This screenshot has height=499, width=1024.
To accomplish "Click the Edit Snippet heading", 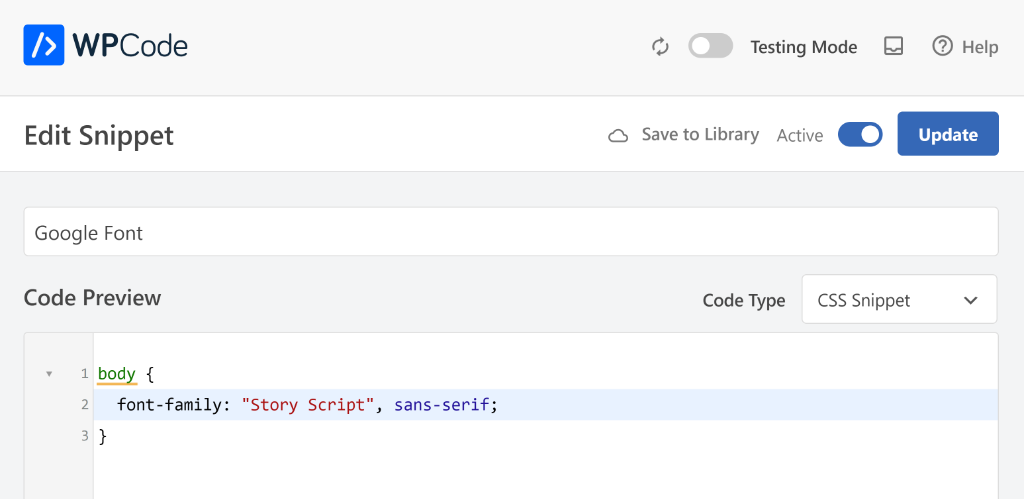I will coord(99,136).
